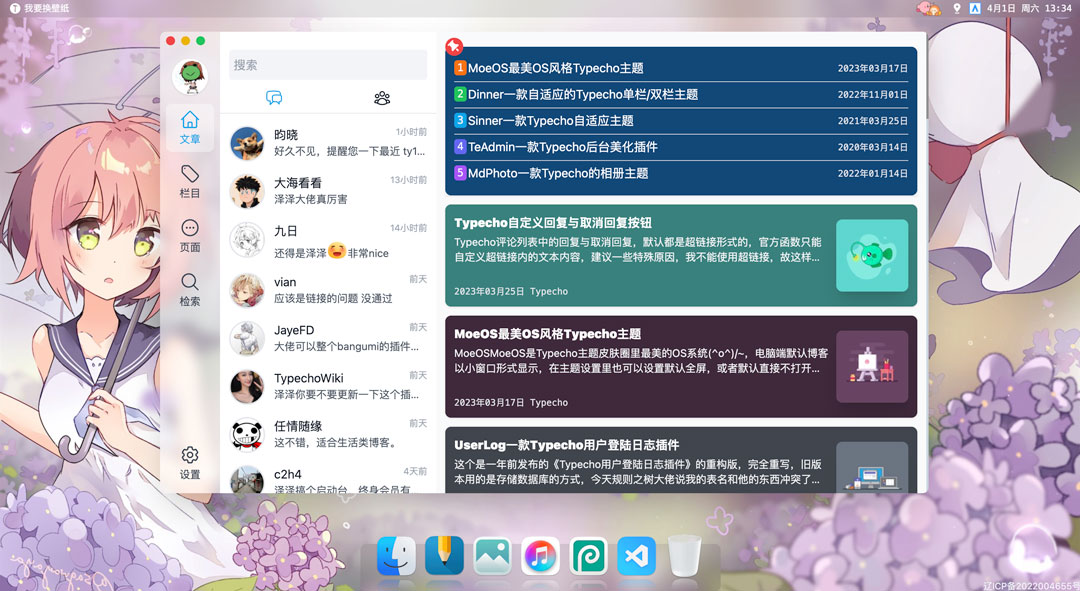Open the fish thumbnail on the Typecho reply card

coord(871,255)
